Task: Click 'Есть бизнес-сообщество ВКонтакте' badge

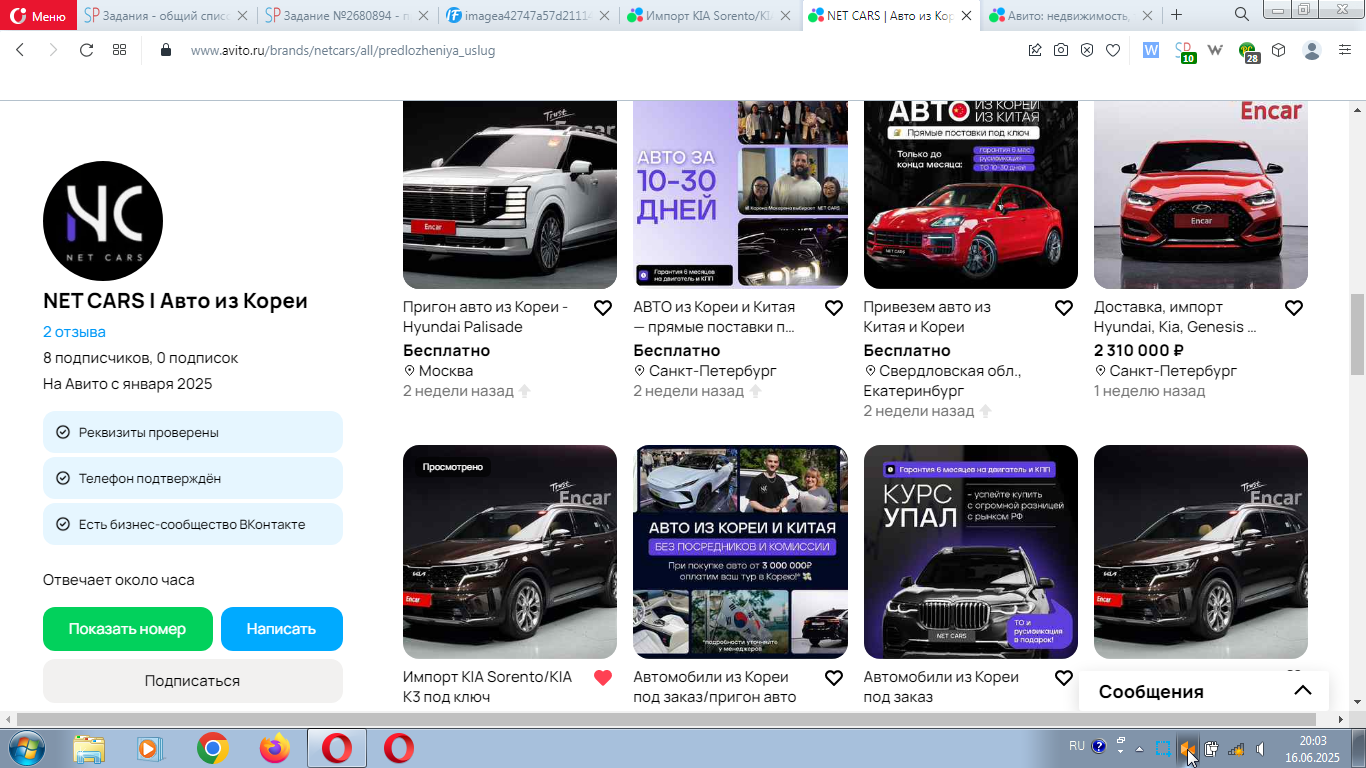Action: point(193,524)
